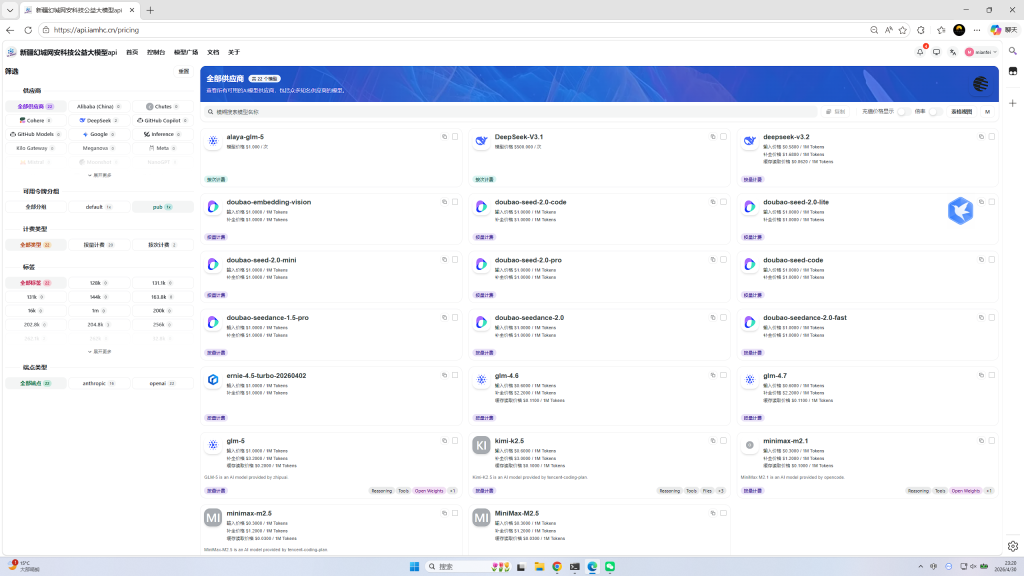
Task: Open Windows Start menu
Action: coord(414,566)
